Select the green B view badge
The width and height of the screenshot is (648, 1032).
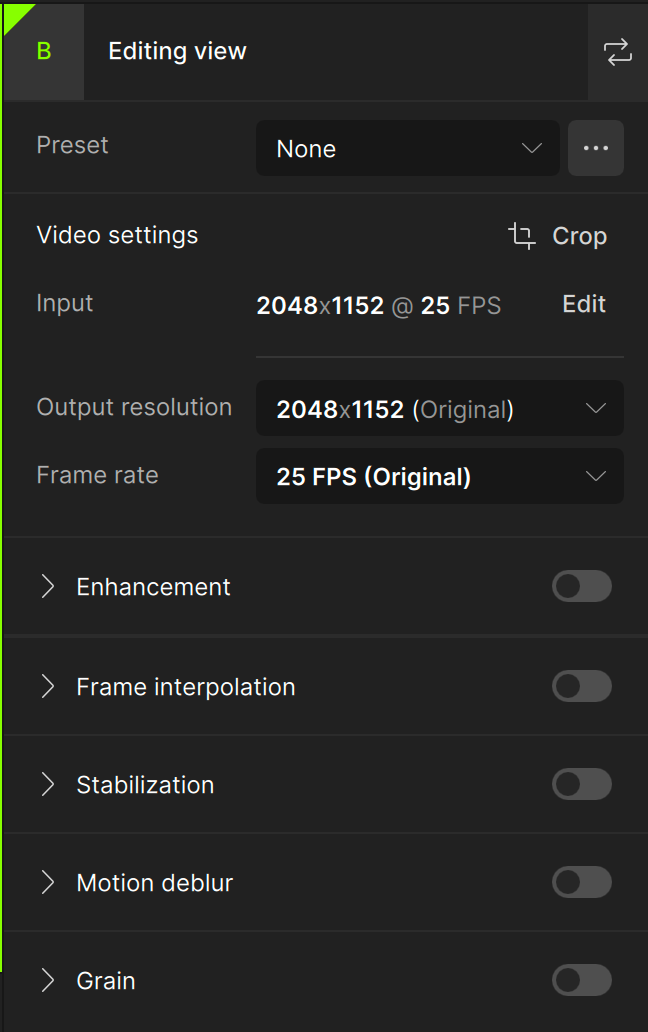pyautogui.click(x=44, y=52)
